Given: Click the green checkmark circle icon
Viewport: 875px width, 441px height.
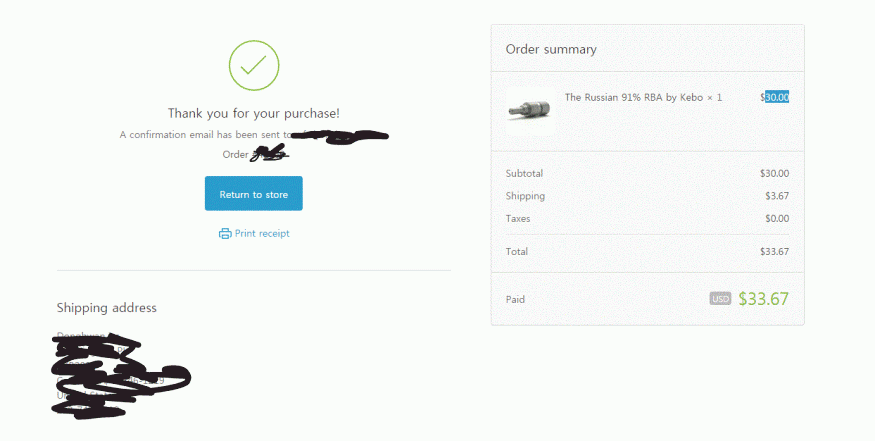Looking at the screenshot, I should (x=254, y=65).
